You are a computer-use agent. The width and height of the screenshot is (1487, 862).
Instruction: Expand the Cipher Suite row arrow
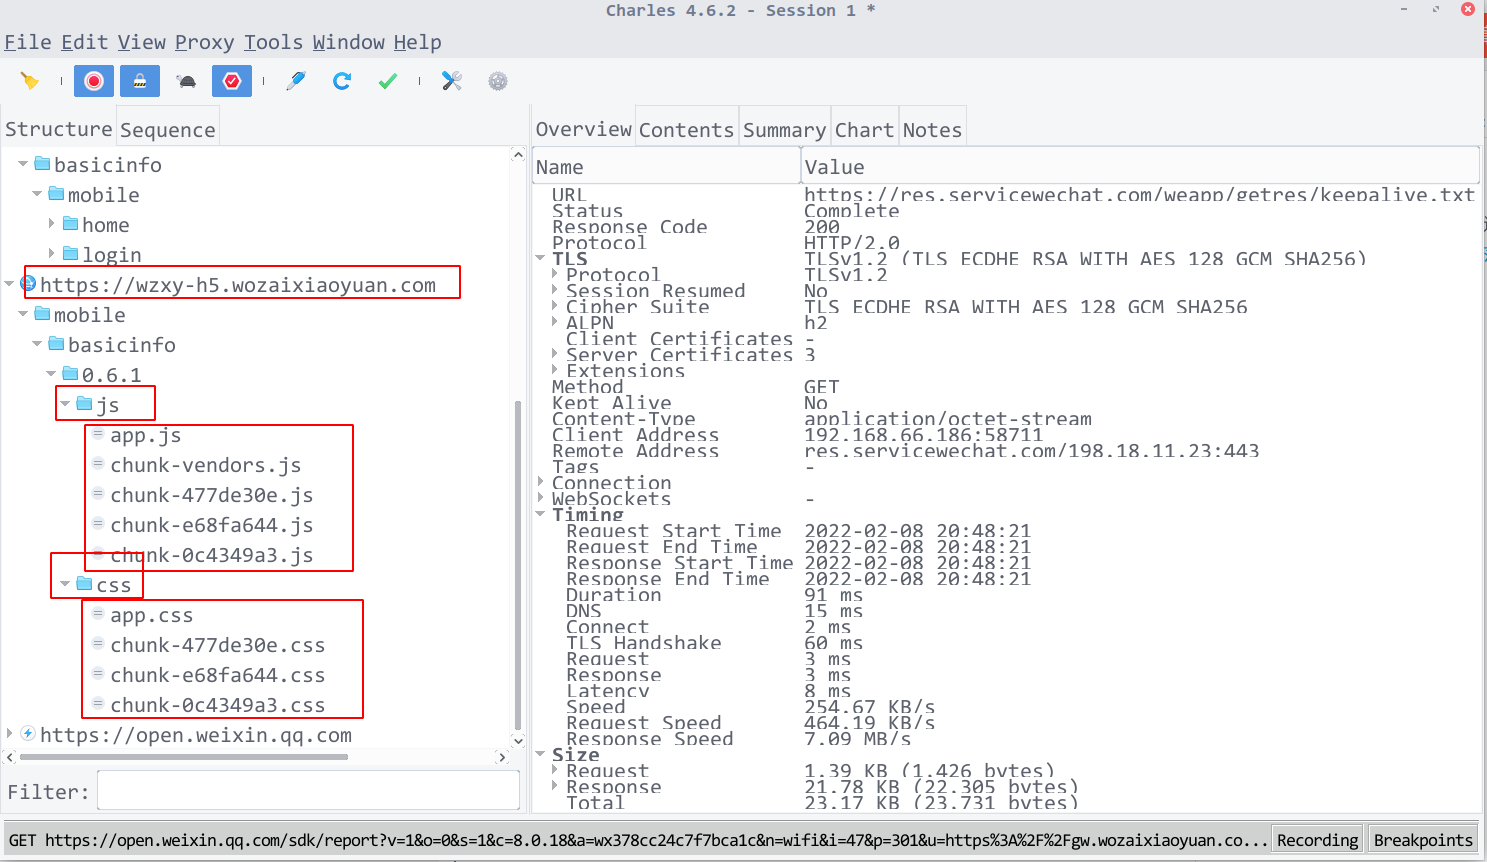(555, 306)
